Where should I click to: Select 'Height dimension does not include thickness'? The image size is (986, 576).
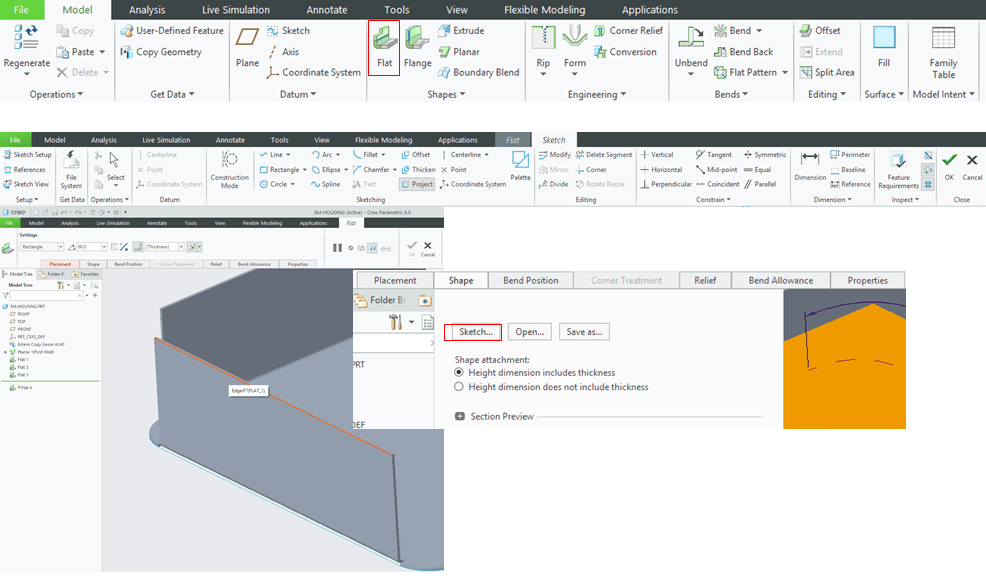[x=459, y=386]
